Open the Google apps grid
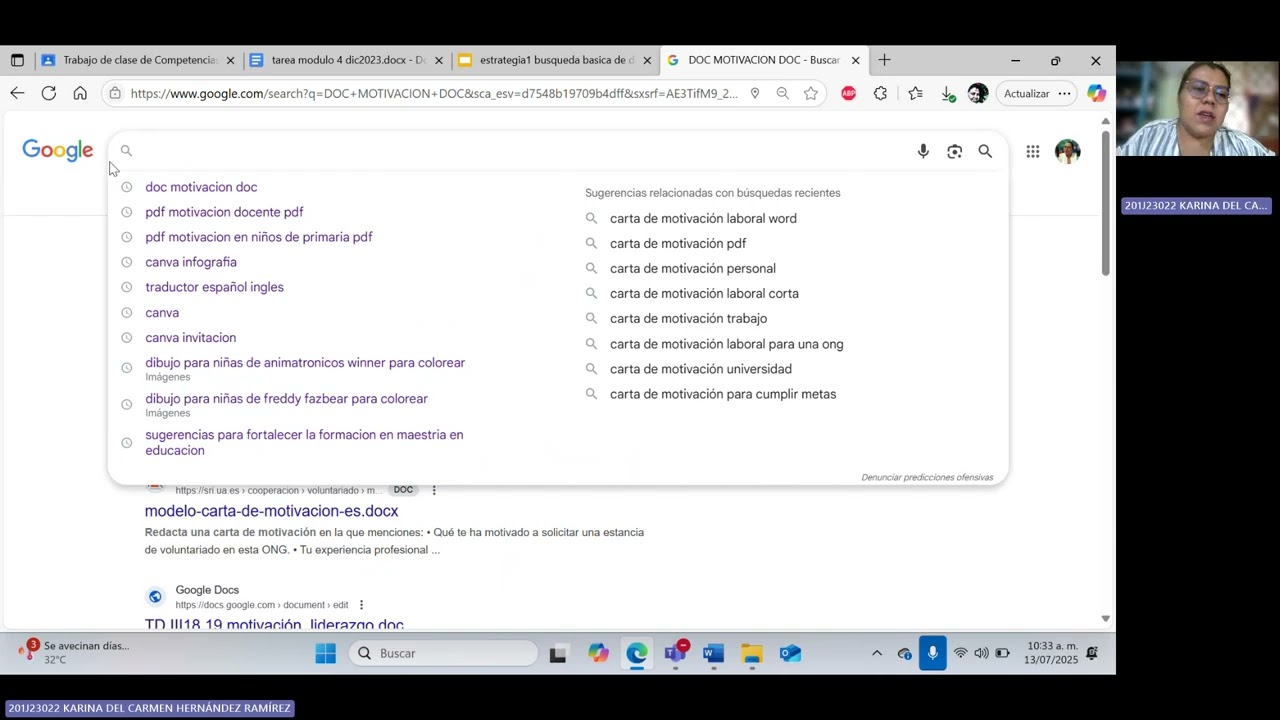 click(x=1033, y=152)
